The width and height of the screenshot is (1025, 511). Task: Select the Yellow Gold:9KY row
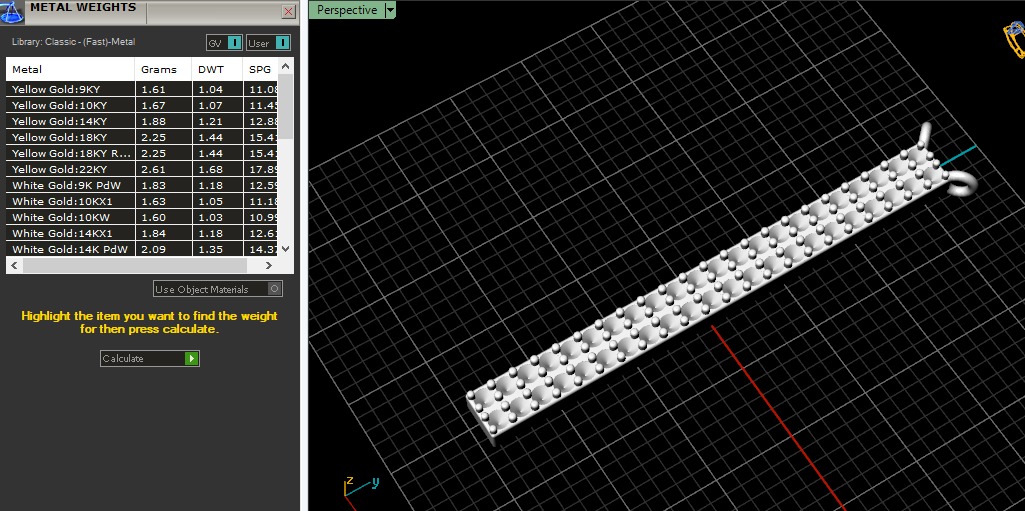coord(142,89)
